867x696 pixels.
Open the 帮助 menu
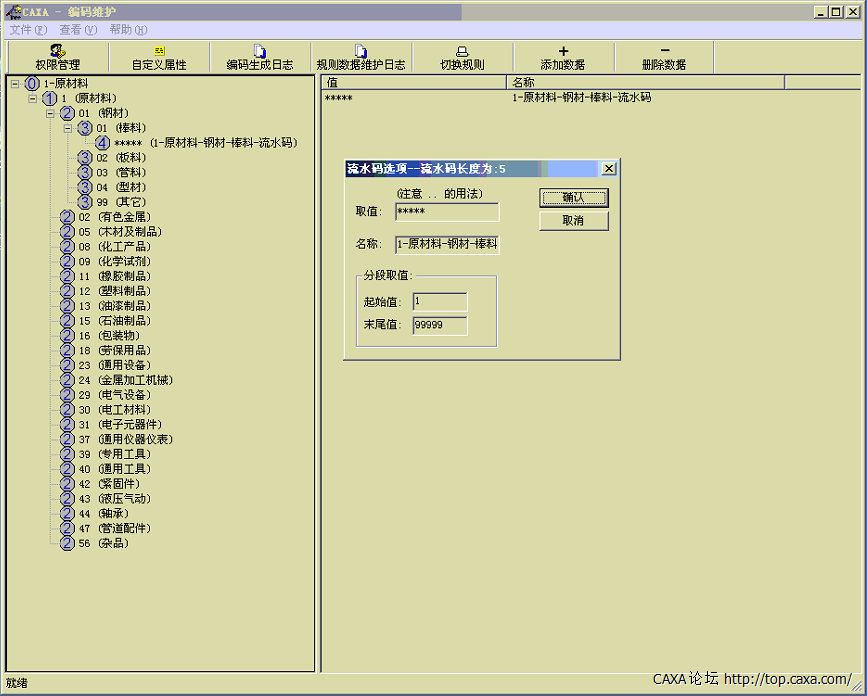coord(127,30)
